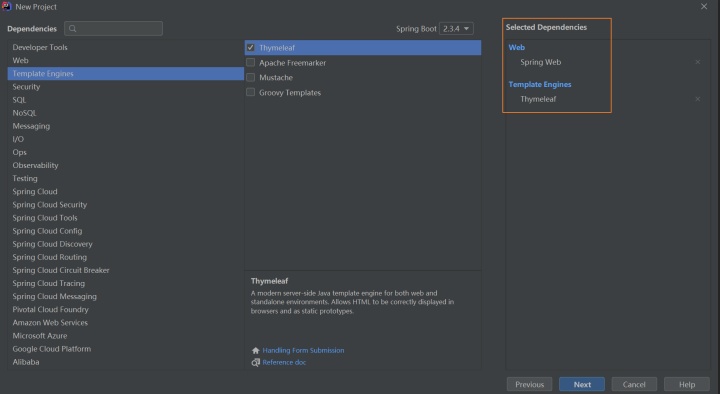Open Amazon Web Services category
The width and height of the screenshot is (720, 394).
point(126,322)
